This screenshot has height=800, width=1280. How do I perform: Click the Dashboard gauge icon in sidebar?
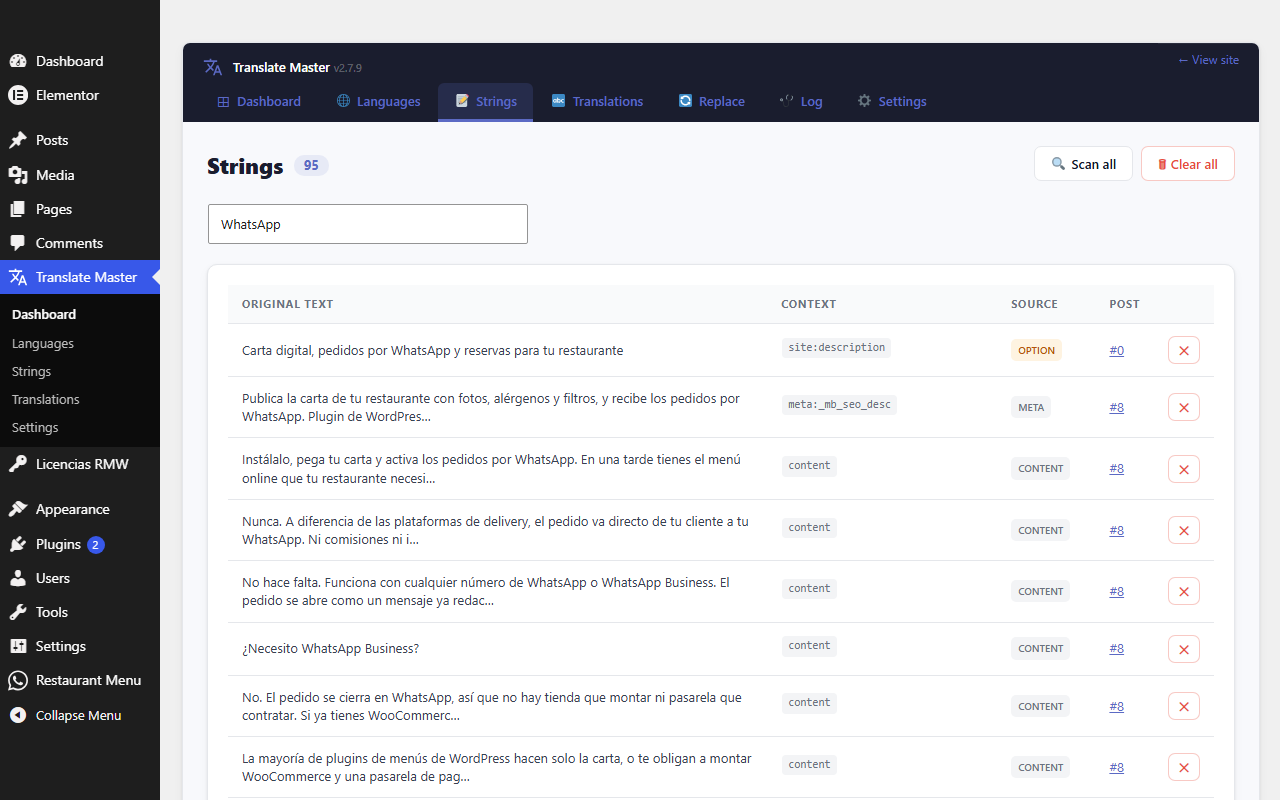18,61
